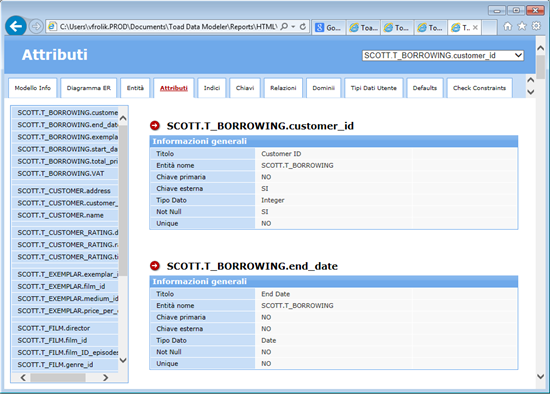Click the address bar URL field

168,27
